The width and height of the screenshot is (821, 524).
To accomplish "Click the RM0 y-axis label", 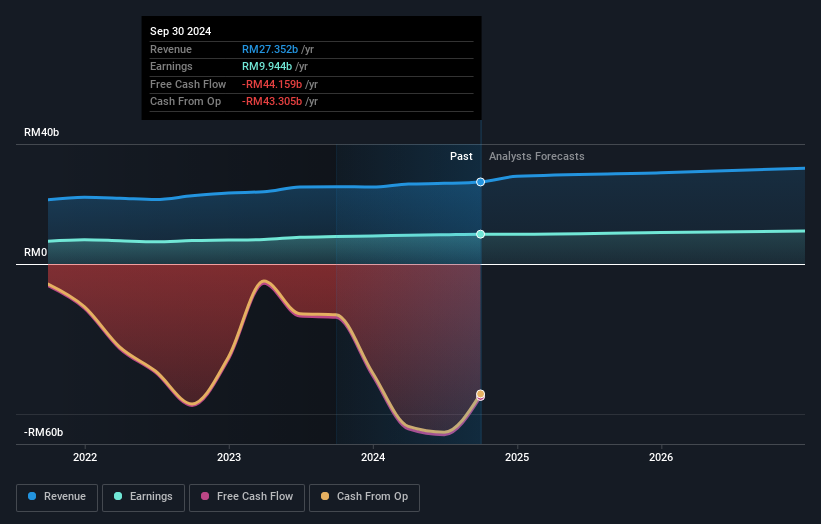I will pyautogui.click(x=36, y=252).
